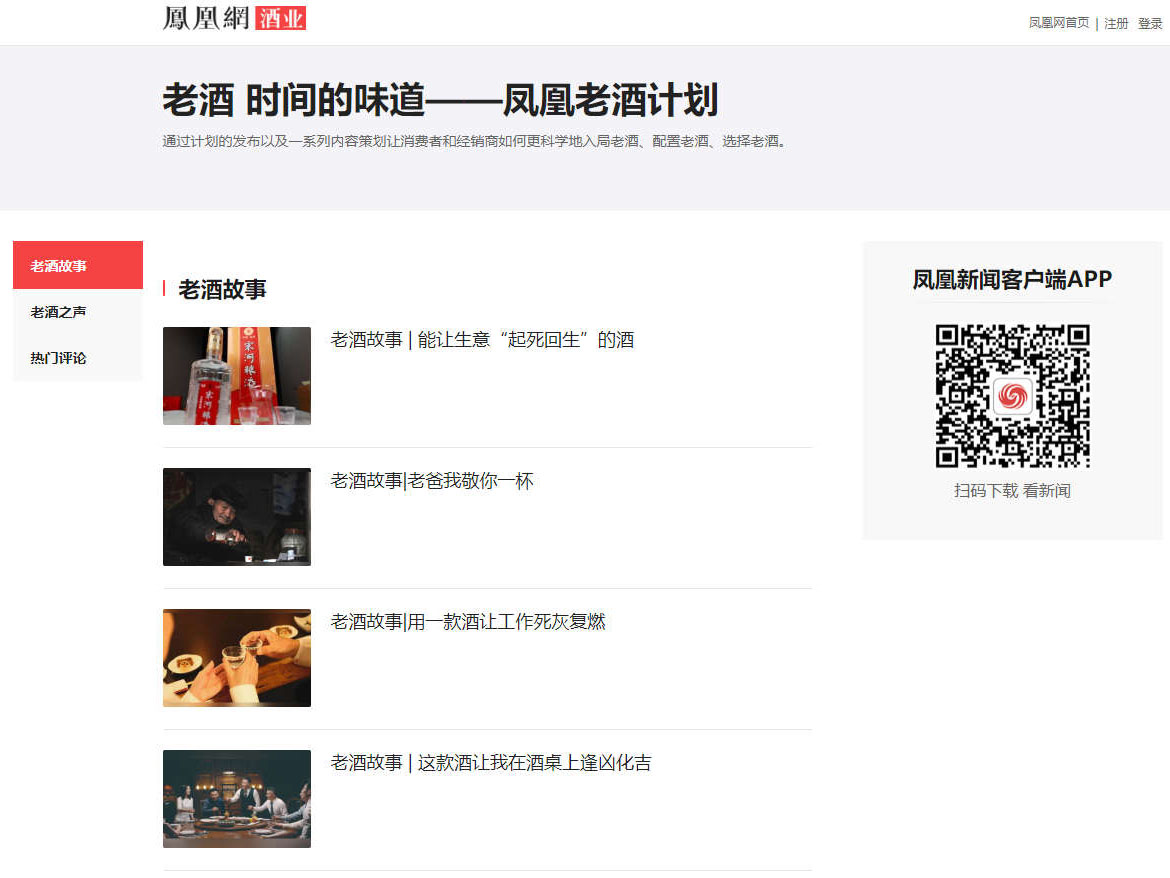Click the thumbnail of people around dinner table
Screen dimensions: 1170x878
237,799
